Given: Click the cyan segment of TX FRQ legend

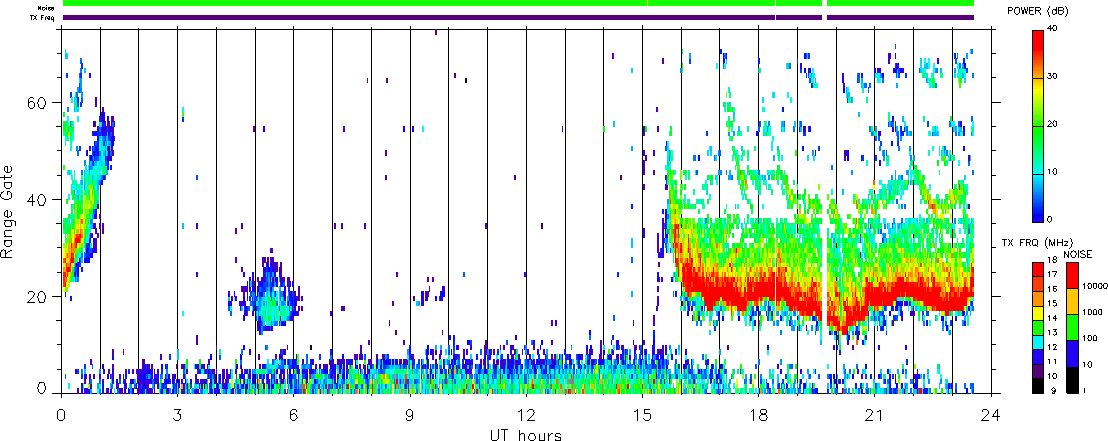Looking at the screenshot, I should [1039, 344].
